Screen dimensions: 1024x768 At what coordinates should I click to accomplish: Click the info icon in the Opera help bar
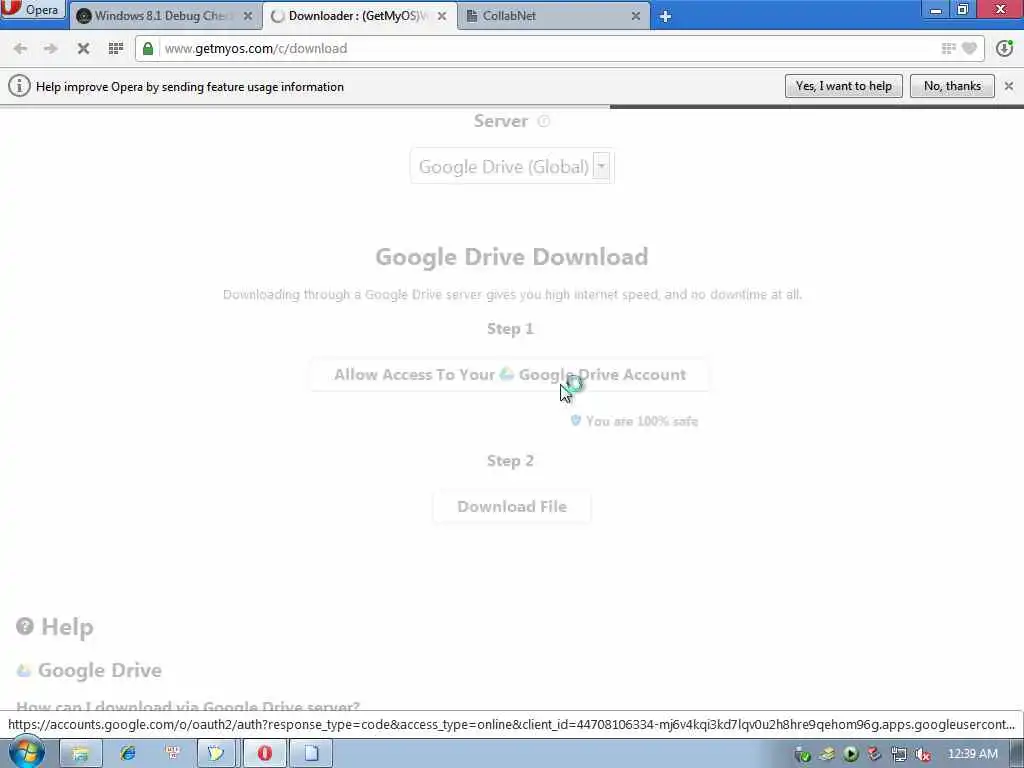19,86
